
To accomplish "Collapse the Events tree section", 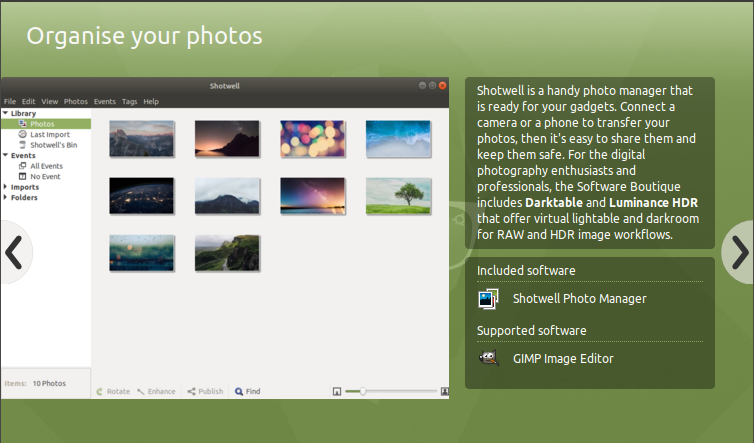I will tap(6, 155).
